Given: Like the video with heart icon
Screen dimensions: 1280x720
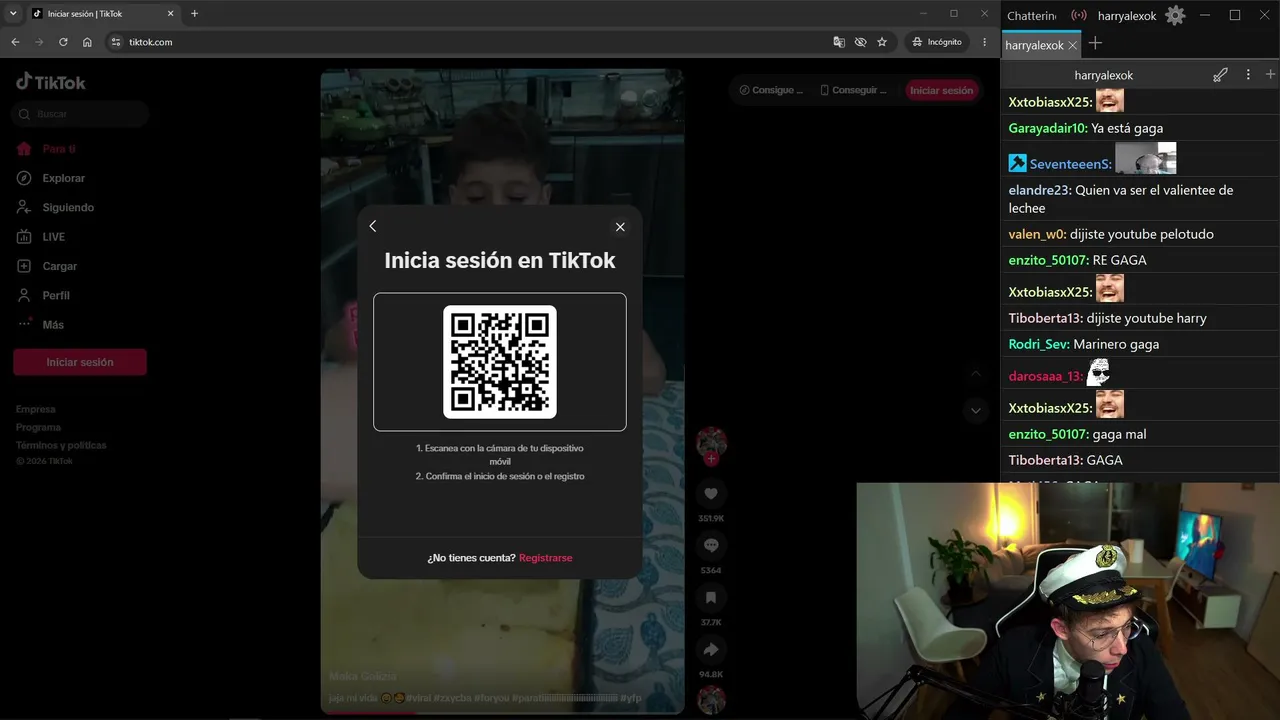Looking at the screenshot, I should click(x=711, y=494).
